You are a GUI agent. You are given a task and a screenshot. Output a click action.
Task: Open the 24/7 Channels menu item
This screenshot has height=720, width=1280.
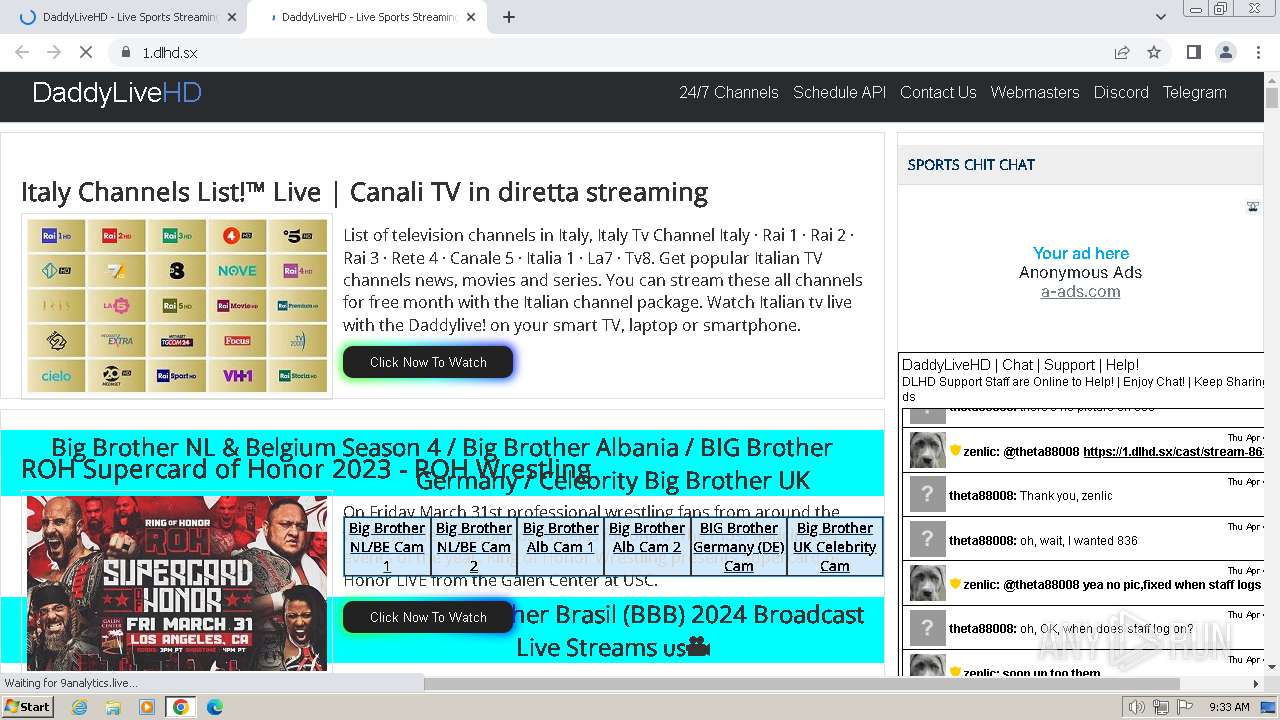(x=729, y=92)
